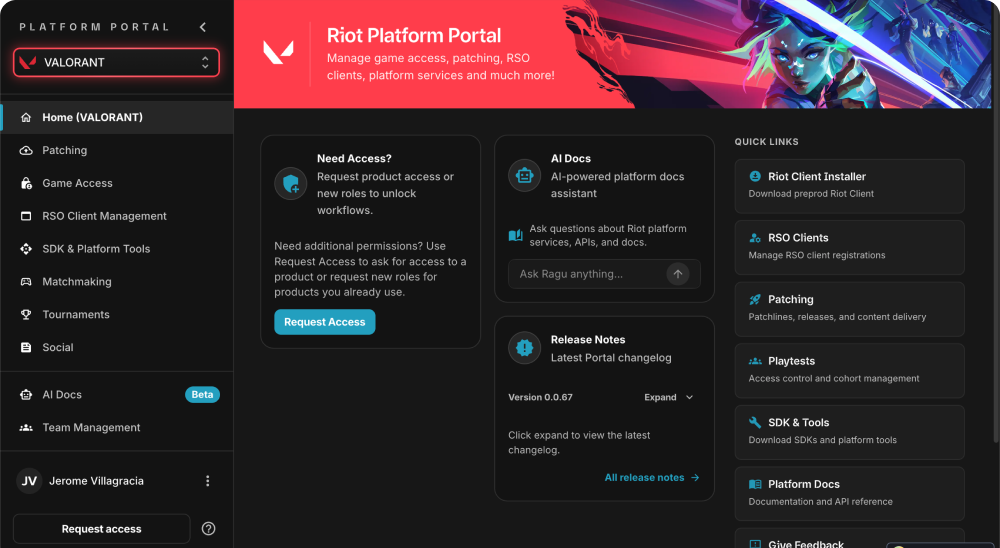Open AI Docs sidebar entry
Viewport: 1000px width, 548px height.
(x=117, y=395)
